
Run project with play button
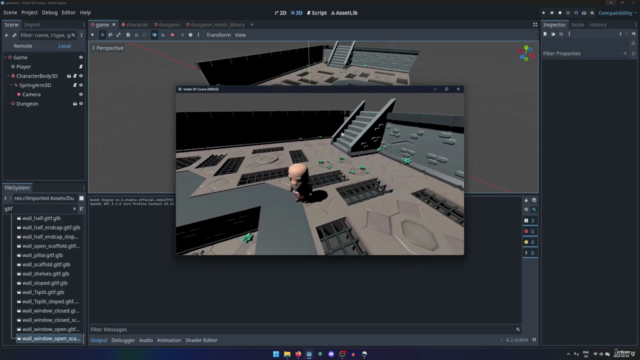(x=544, y=13)
